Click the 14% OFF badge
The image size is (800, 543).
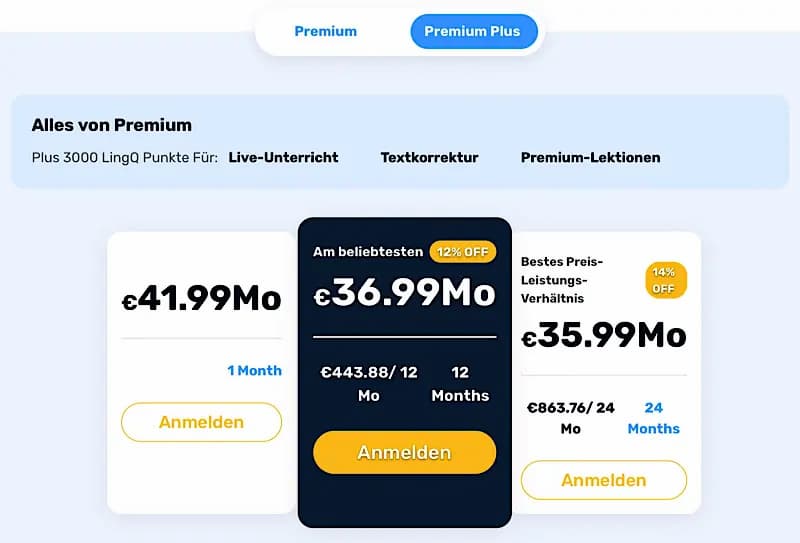[666, 280]
